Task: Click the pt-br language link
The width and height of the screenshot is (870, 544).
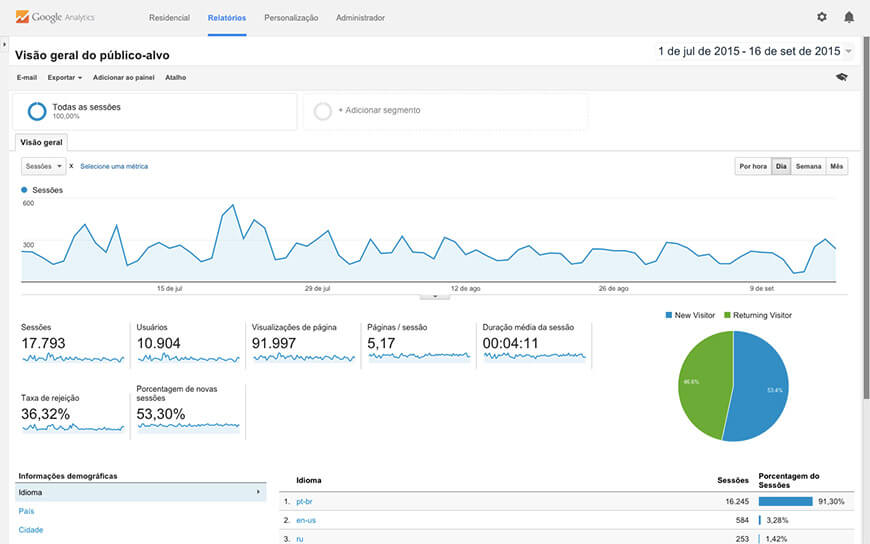Action: pyautogui.click(x=306, y=501)
